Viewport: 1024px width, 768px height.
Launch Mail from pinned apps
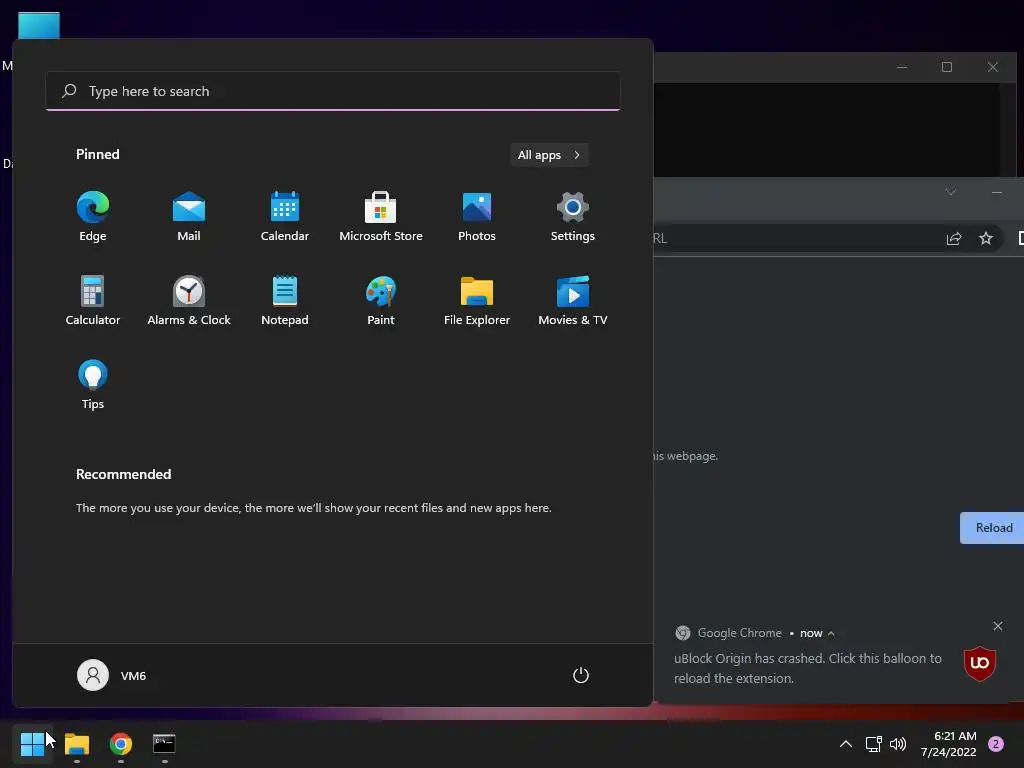(189, 217)
